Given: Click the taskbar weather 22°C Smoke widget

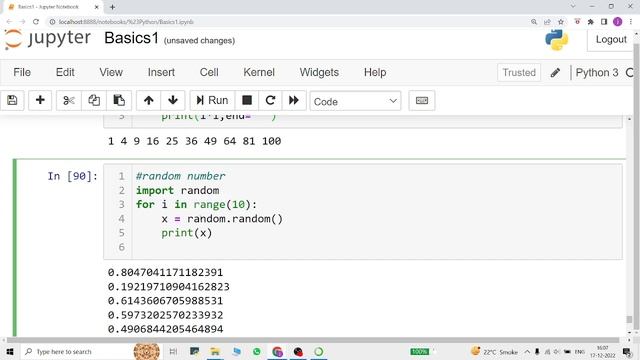Looking at the screenshot, I should click(x=494, y=351).
